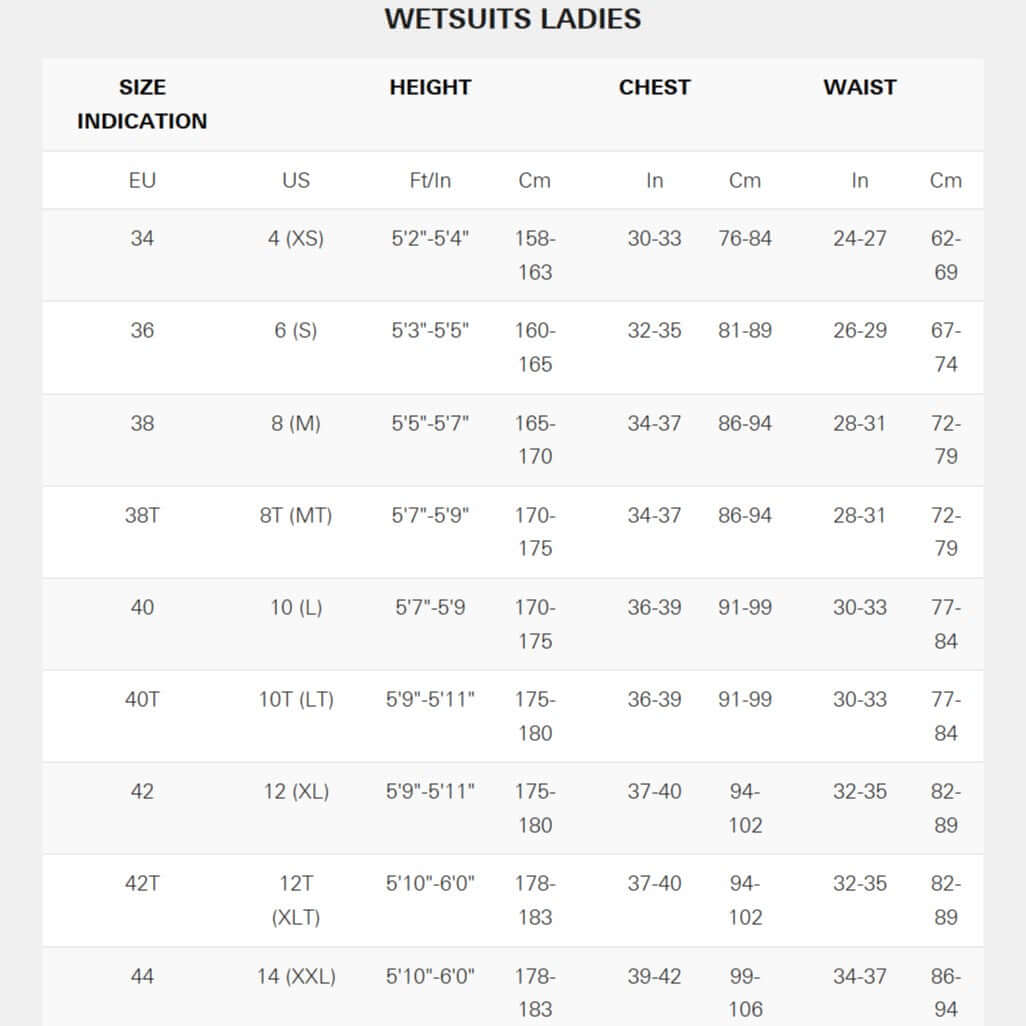The image size is (1026, 1026).
Task: Click the 14 (XXL) US size cell
Action: click(296, 976)
